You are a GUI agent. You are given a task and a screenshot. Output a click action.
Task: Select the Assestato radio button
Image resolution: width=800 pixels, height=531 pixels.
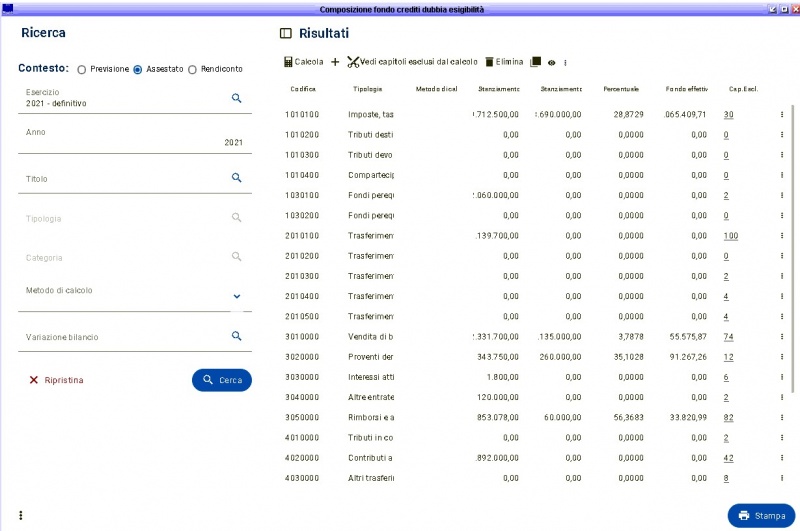click(x=138, y=69)
